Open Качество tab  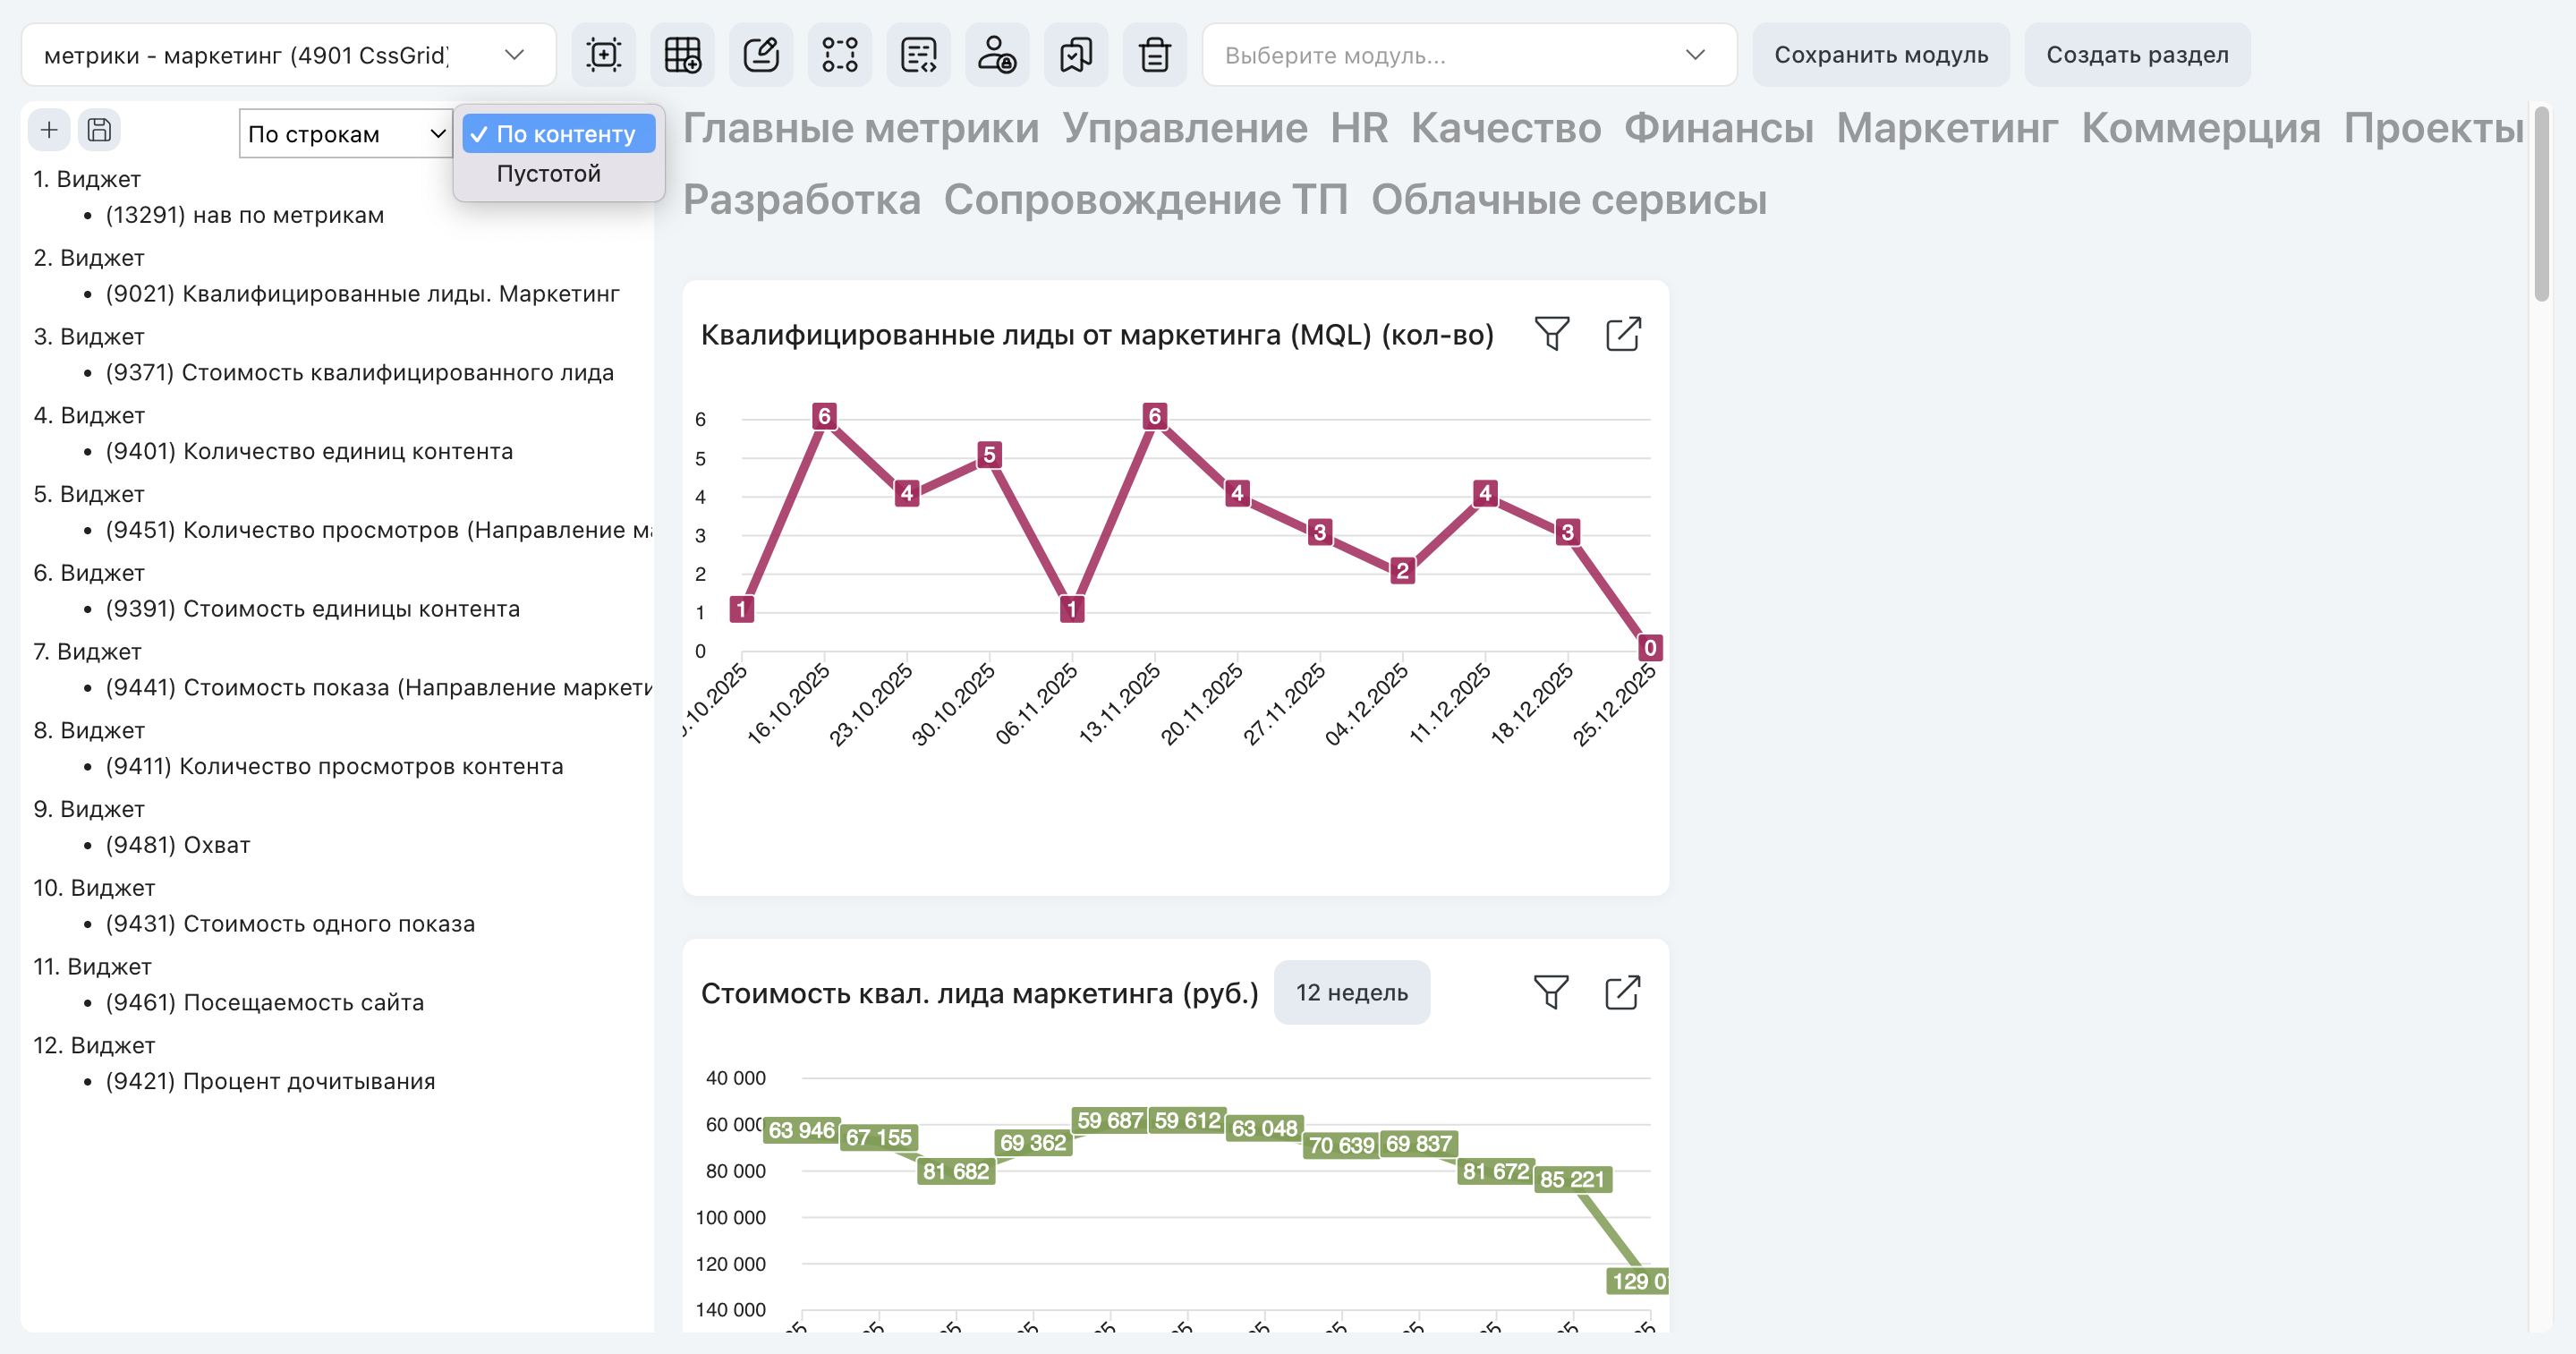coord(1506,128)
